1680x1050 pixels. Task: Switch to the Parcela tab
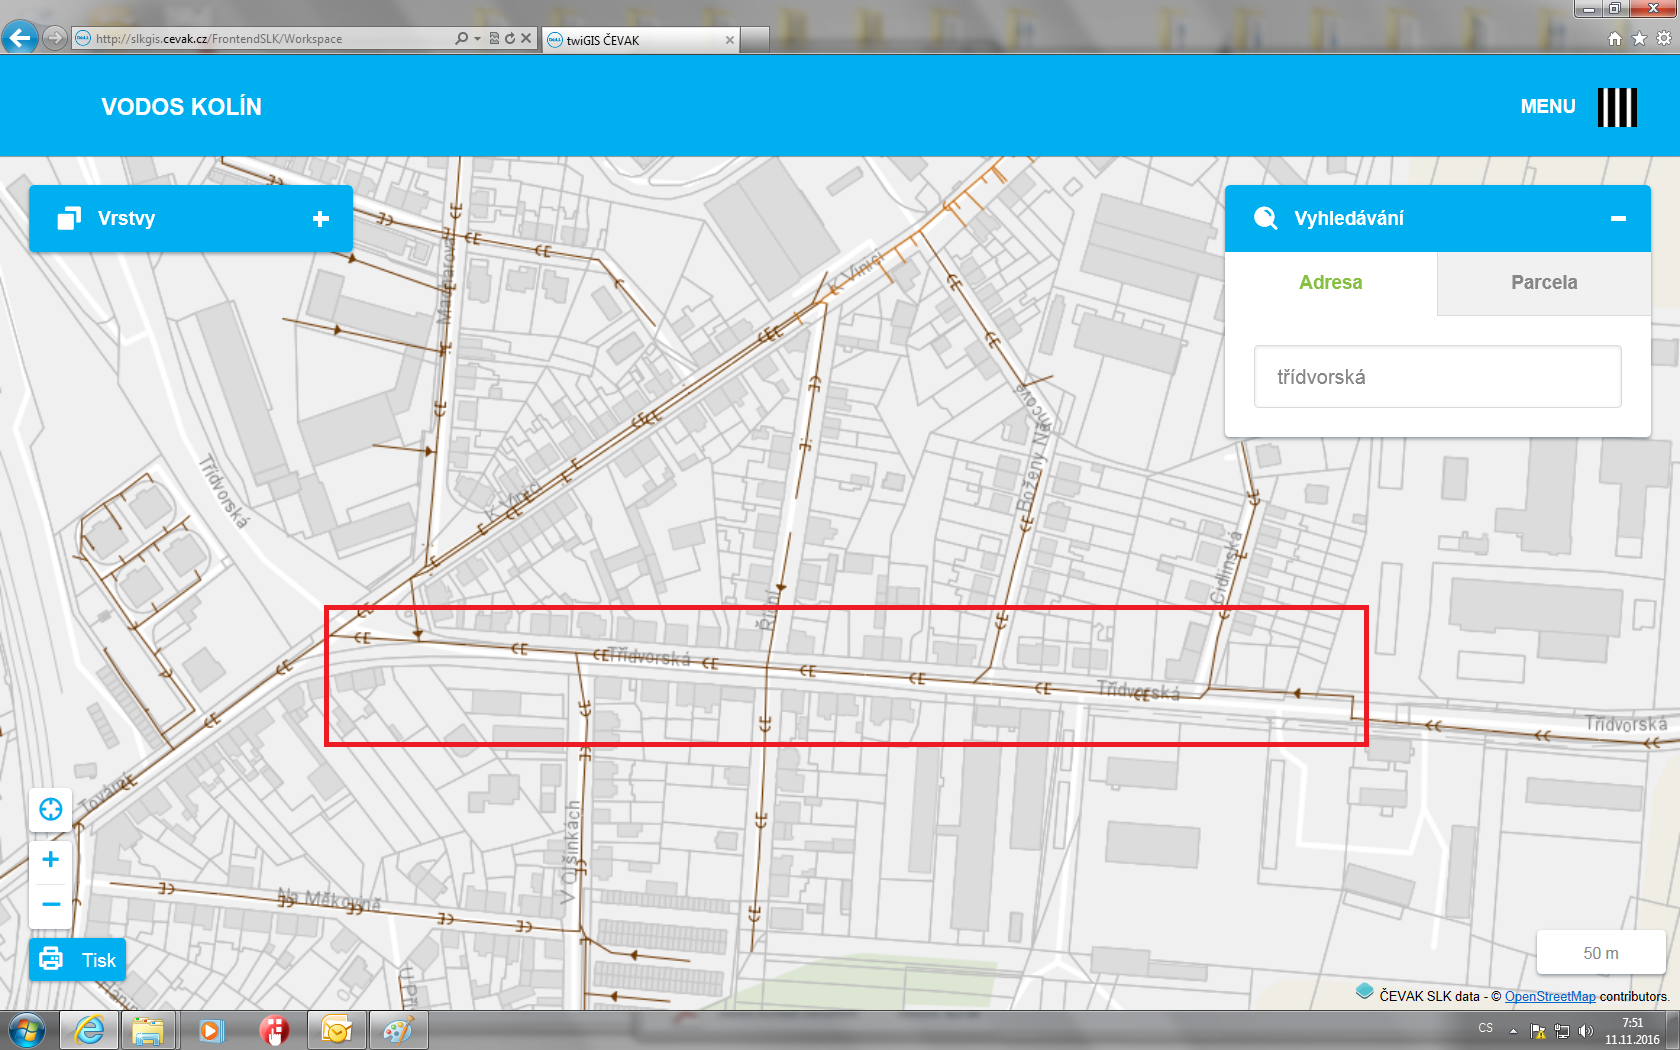click(x=1543, y=283)
